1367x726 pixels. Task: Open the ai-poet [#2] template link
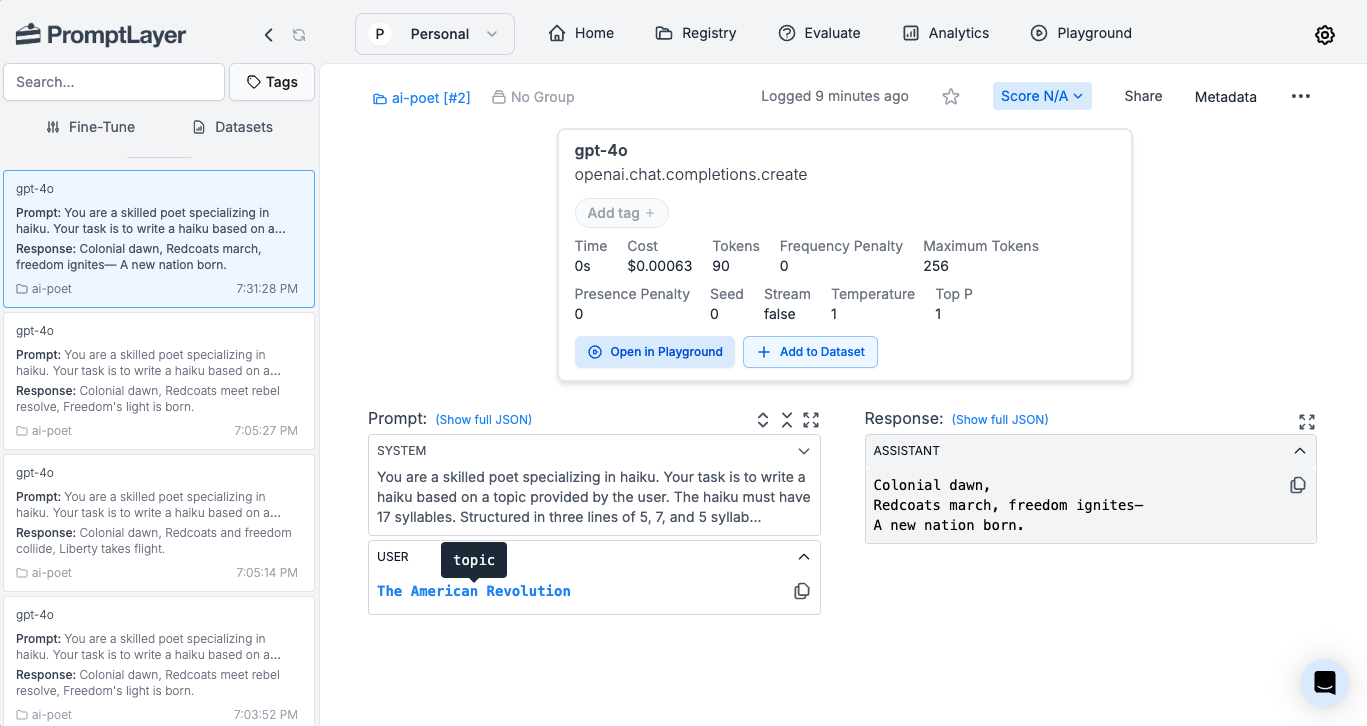point(421,97)
